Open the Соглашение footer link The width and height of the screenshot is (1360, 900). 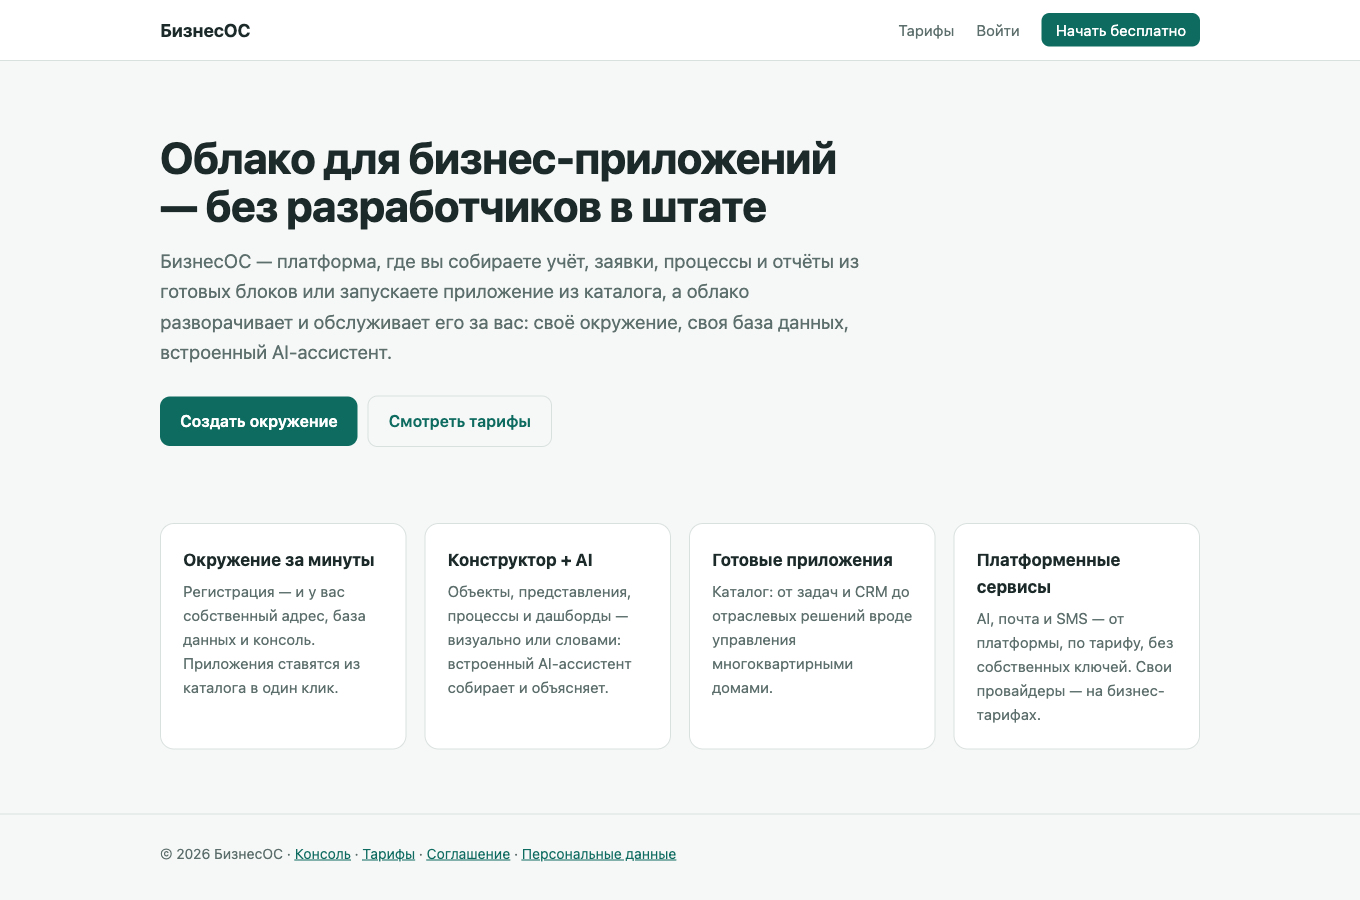468,854
